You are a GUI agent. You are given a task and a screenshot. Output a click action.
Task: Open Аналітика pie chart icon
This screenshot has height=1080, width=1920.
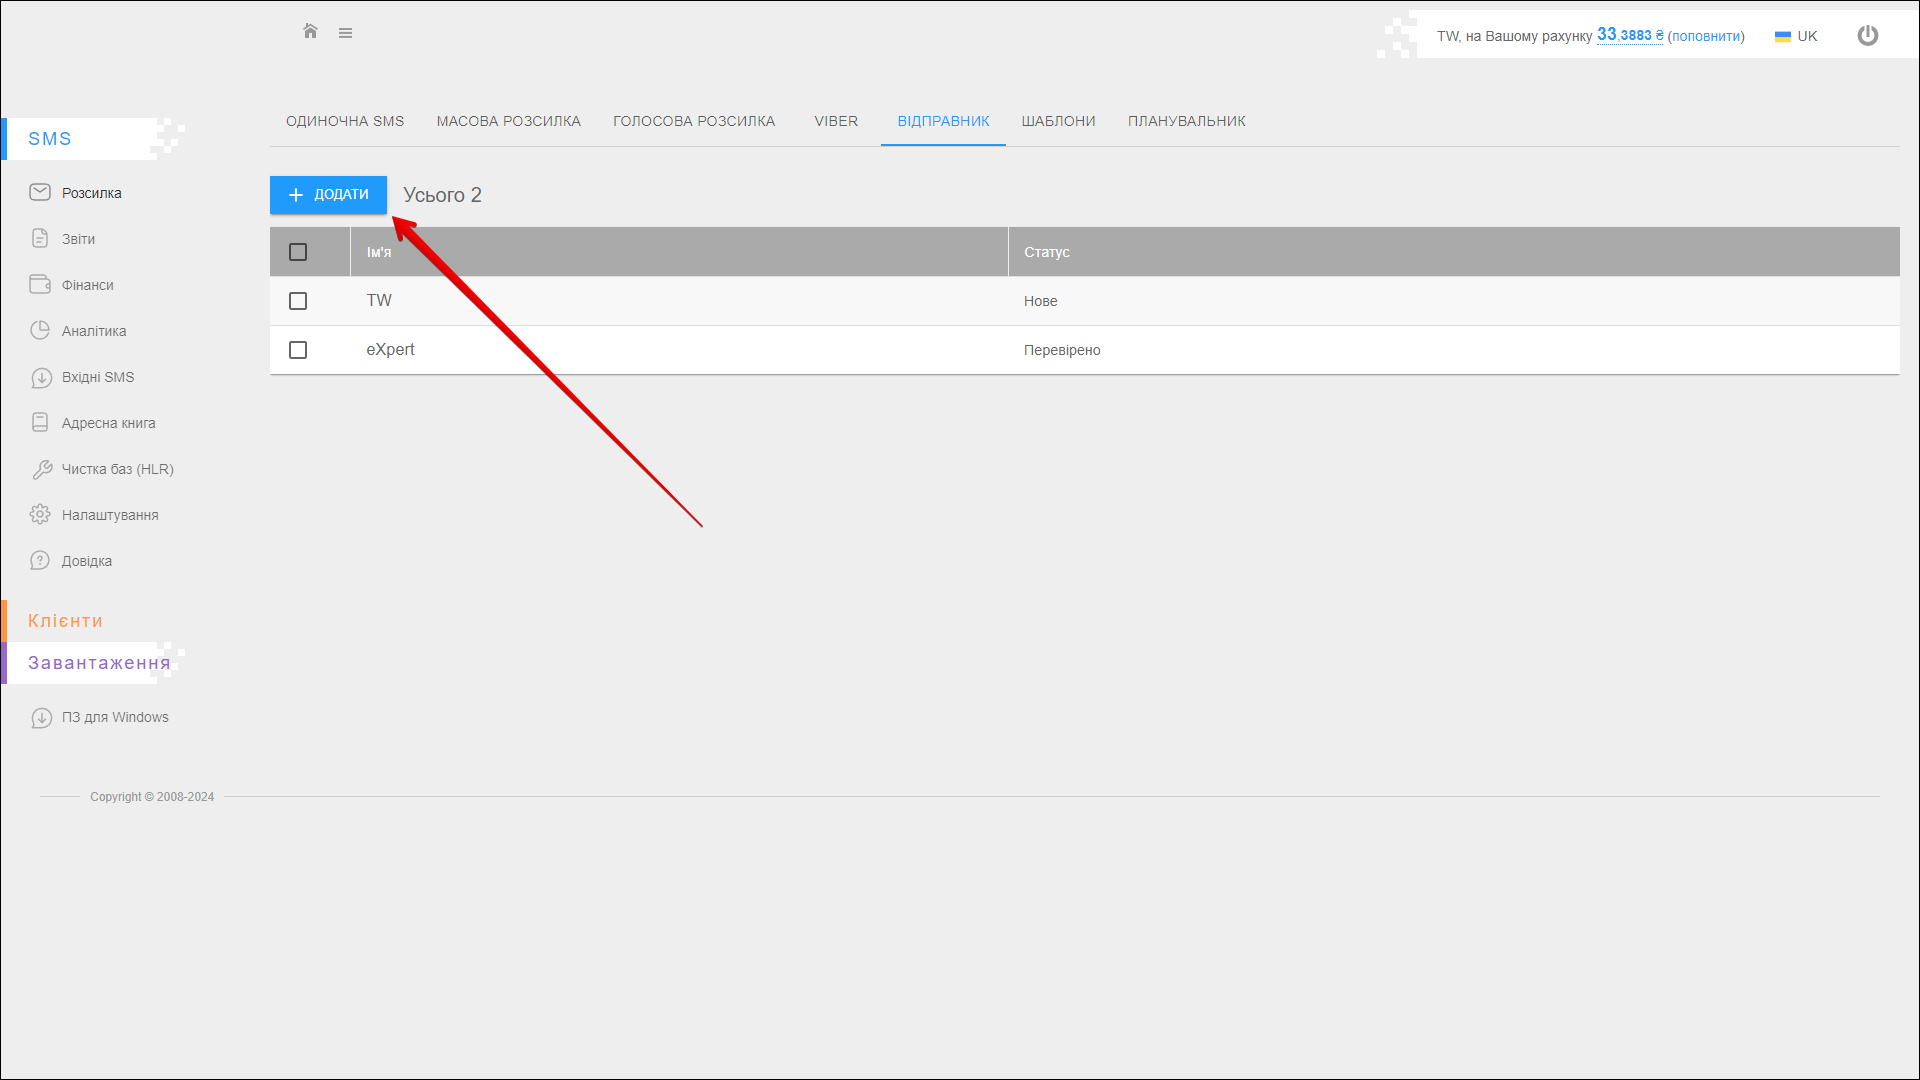(x=40, y=330)
